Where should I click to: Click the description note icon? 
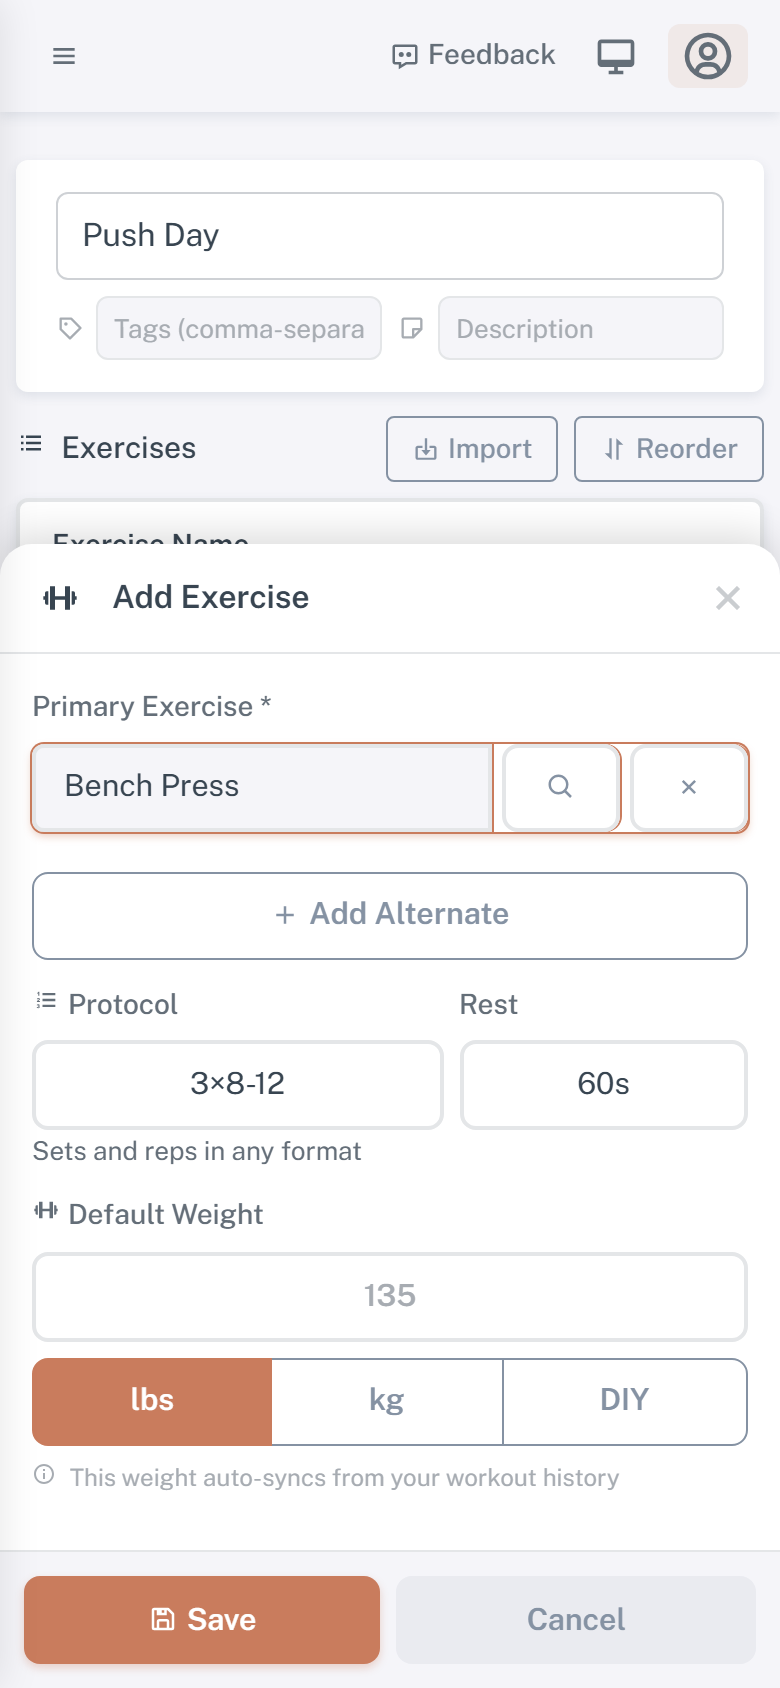[414, 328]
